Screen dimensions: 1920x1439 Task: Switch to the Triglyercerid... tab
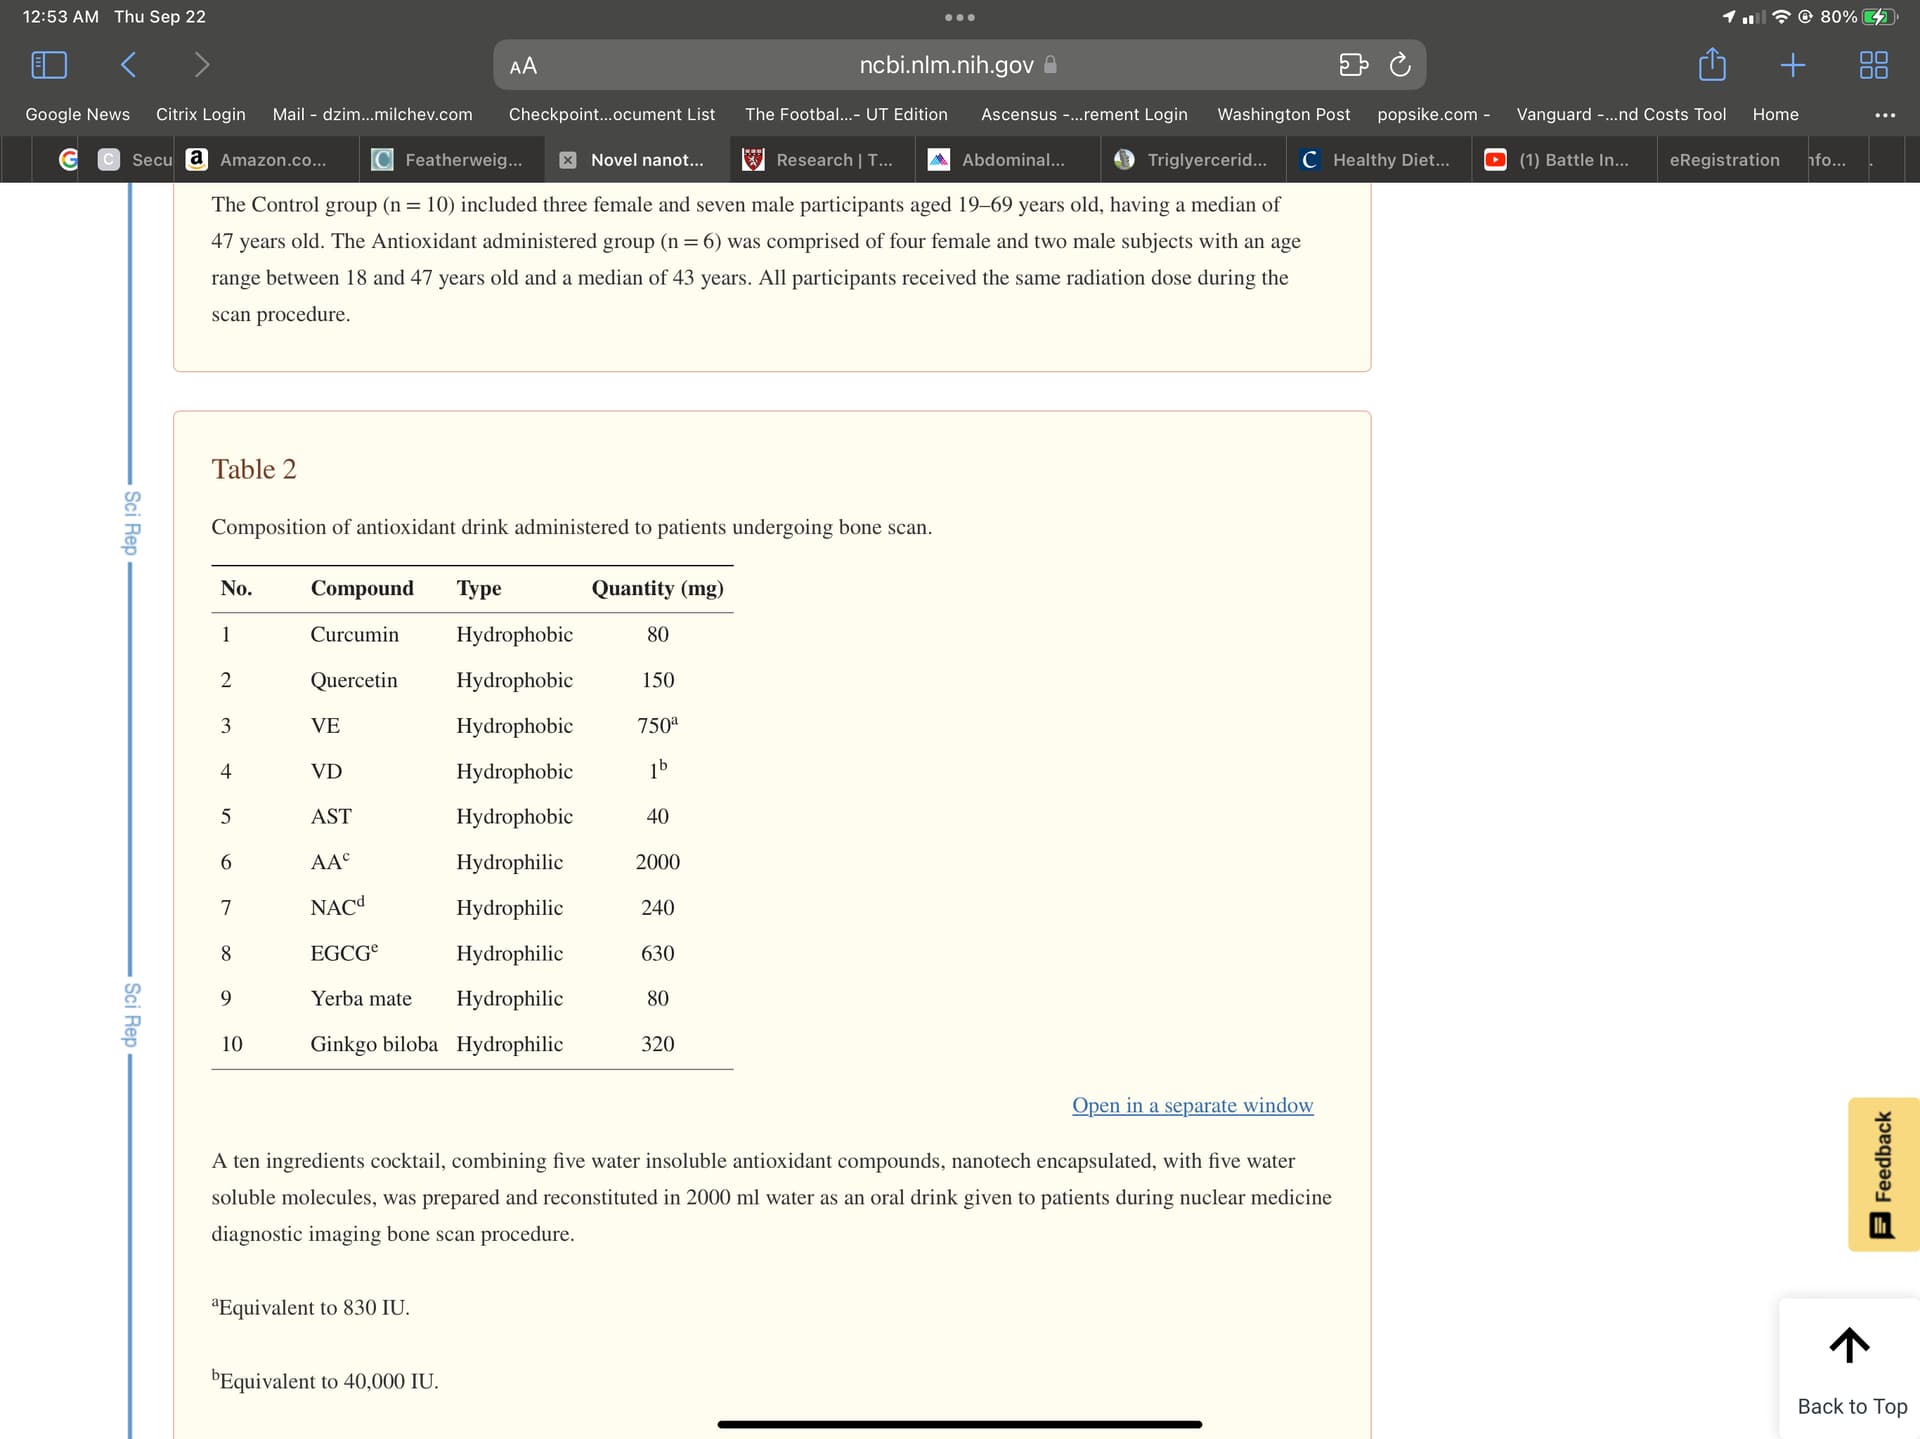(x=1192, y=160)
